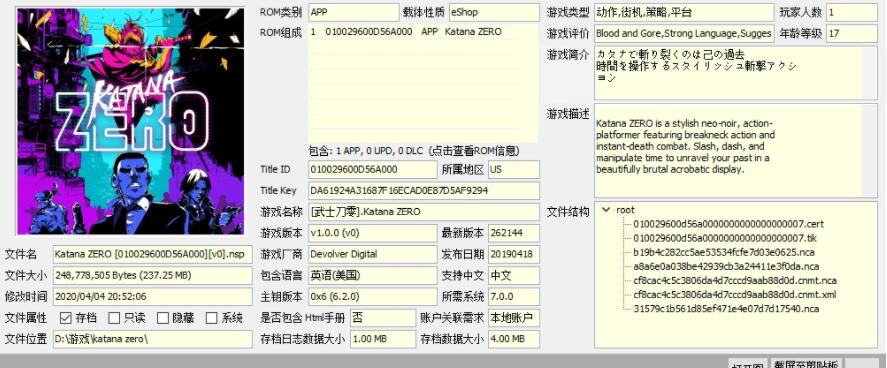The width and height of the screenshot is (887, 368).
Task: Enable the 系统 system attribute checkbox
Action: tap(212, 318)
